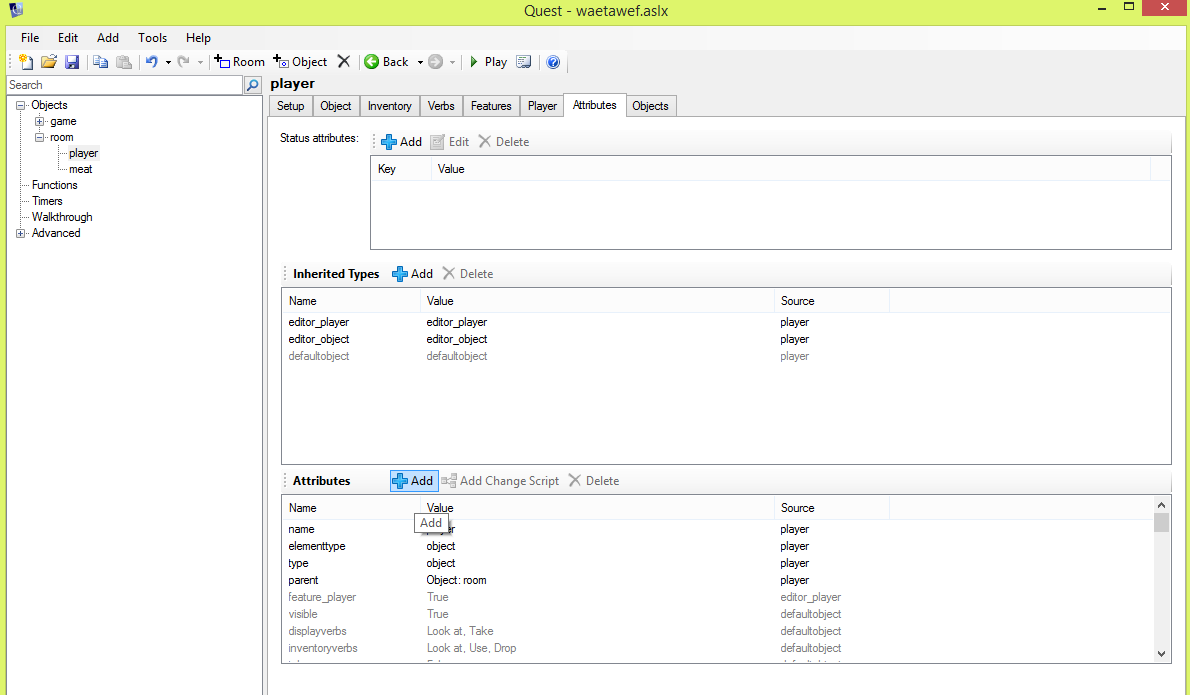Click the black X delete icon in toolbar

(x=344, y=62)
